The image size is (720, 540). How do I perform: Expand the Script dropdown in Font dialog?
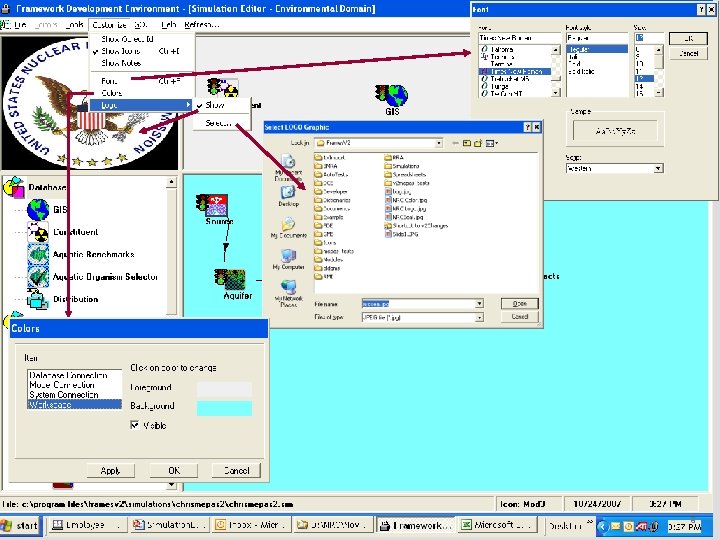point(658,169)
